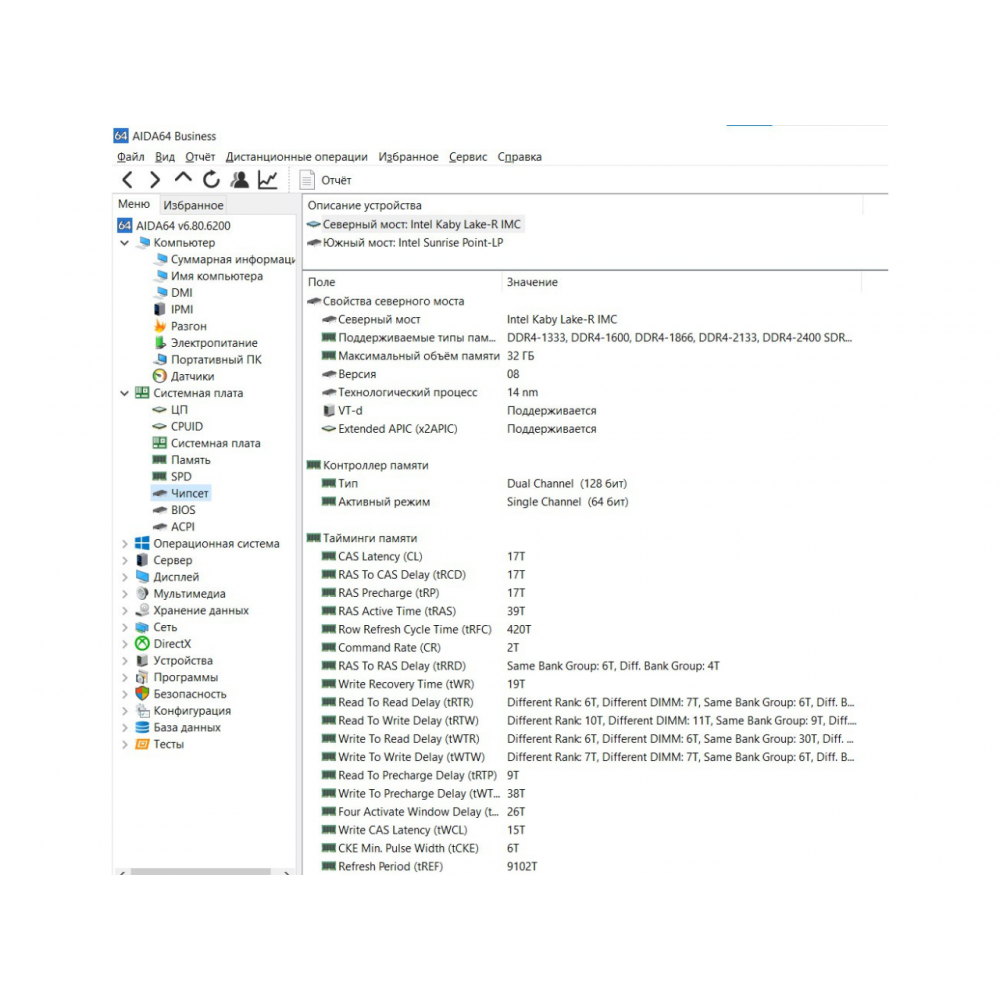Click the База данных database icon
The image size is (1000, 1000).
tap(142, 728)
